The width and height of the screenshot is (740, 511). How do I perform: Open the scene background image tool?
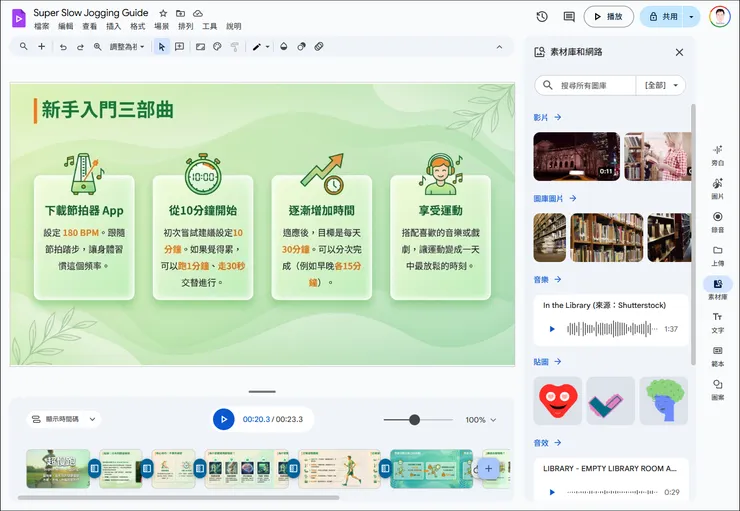200,47
